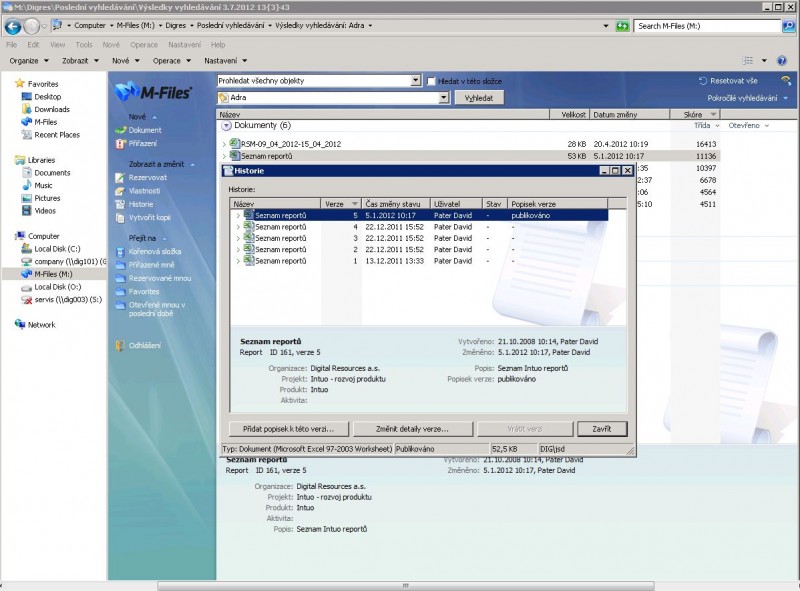The width and height of the screenshot is (800, 591).
Task: Click the Vyhledat search button
Action: (480, 98)
